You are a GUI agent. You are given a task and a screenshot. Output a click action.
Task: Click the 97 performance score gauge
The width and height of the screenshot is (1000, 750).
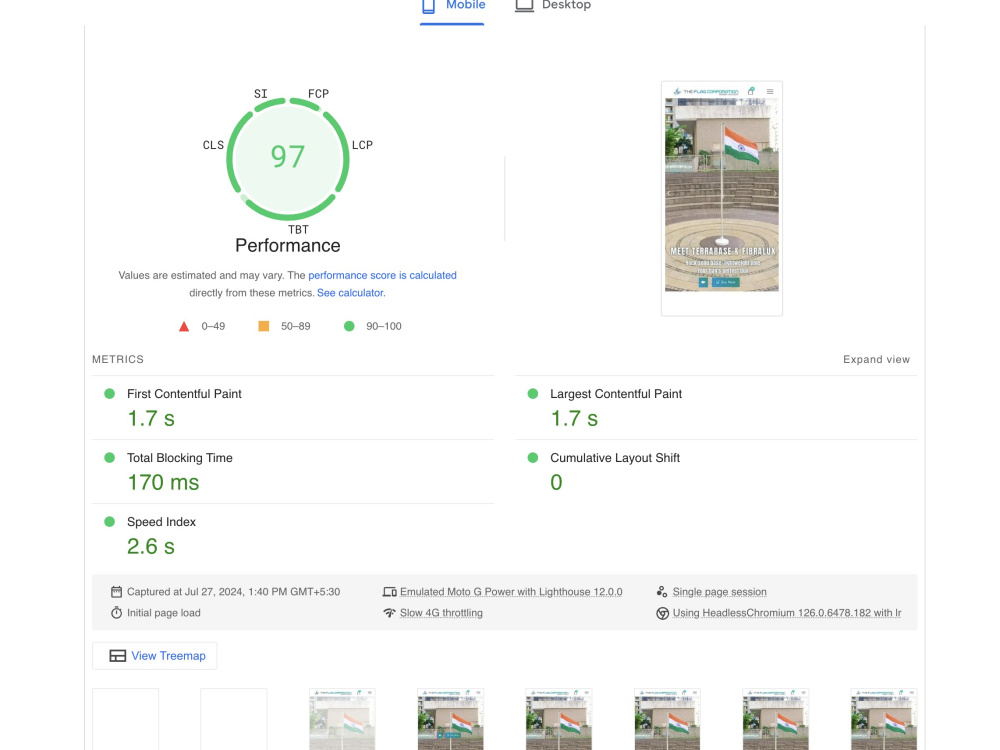288,158
